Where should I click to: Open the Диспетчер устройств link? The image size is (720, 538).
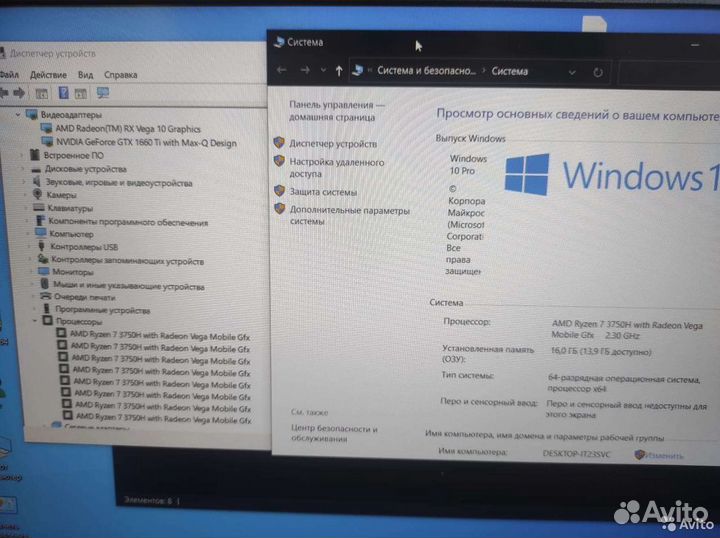(333, 144)
